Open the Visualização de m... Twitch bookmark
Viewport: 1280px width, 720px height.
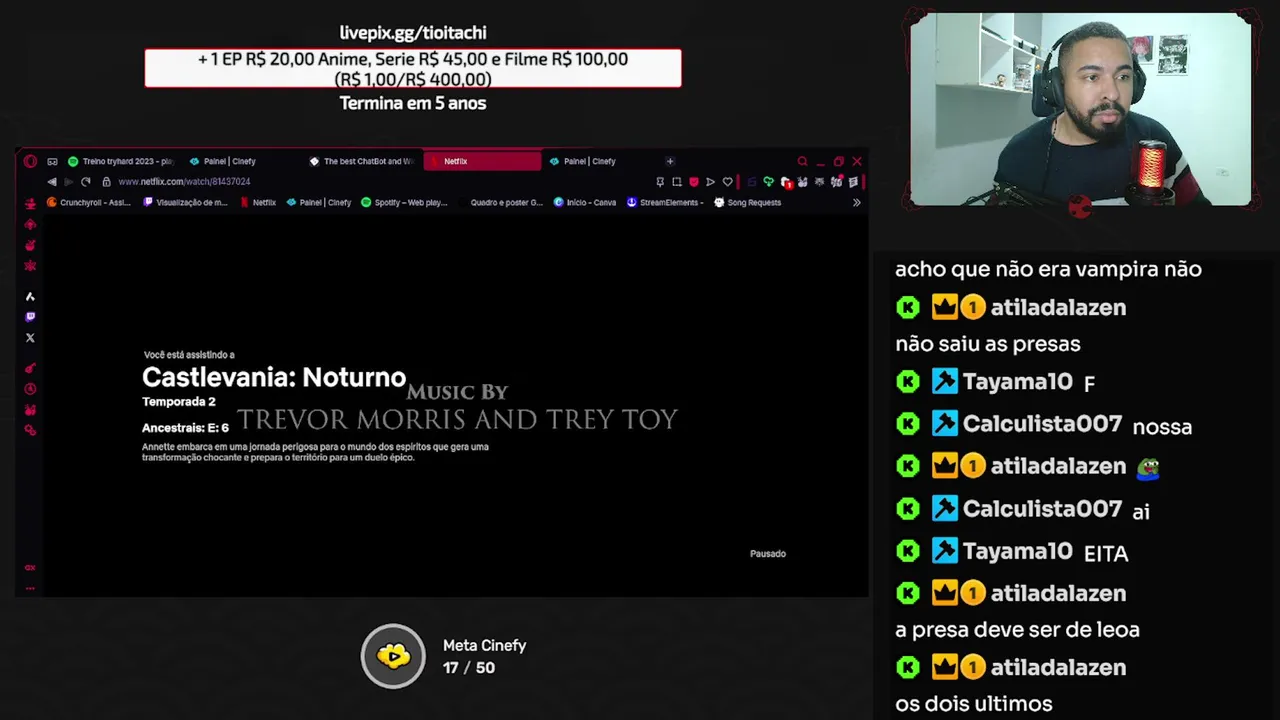pos(186,203)
